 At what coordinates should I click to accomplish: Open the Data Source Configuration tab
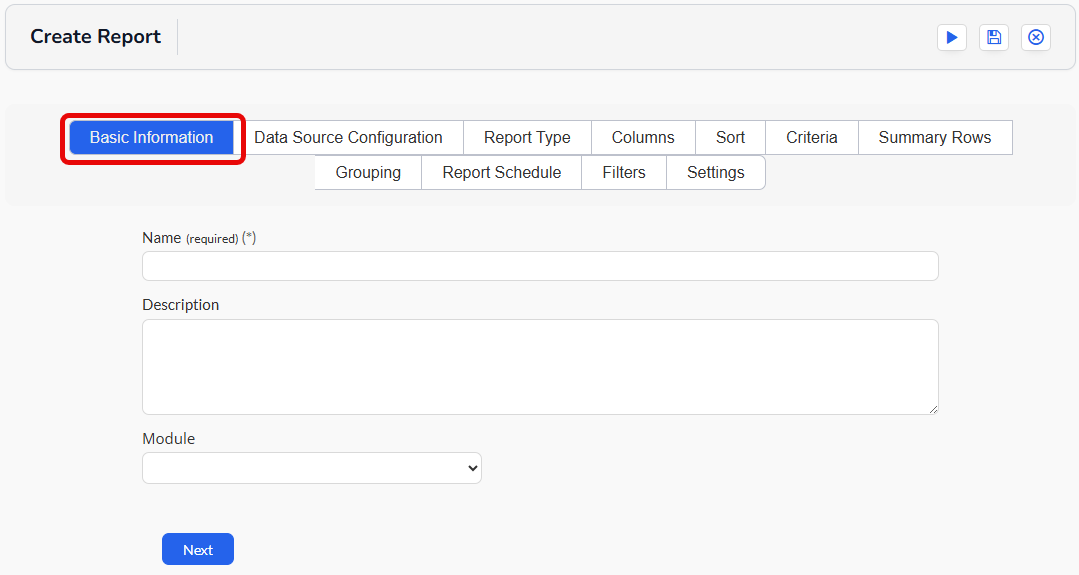(348, 138)
